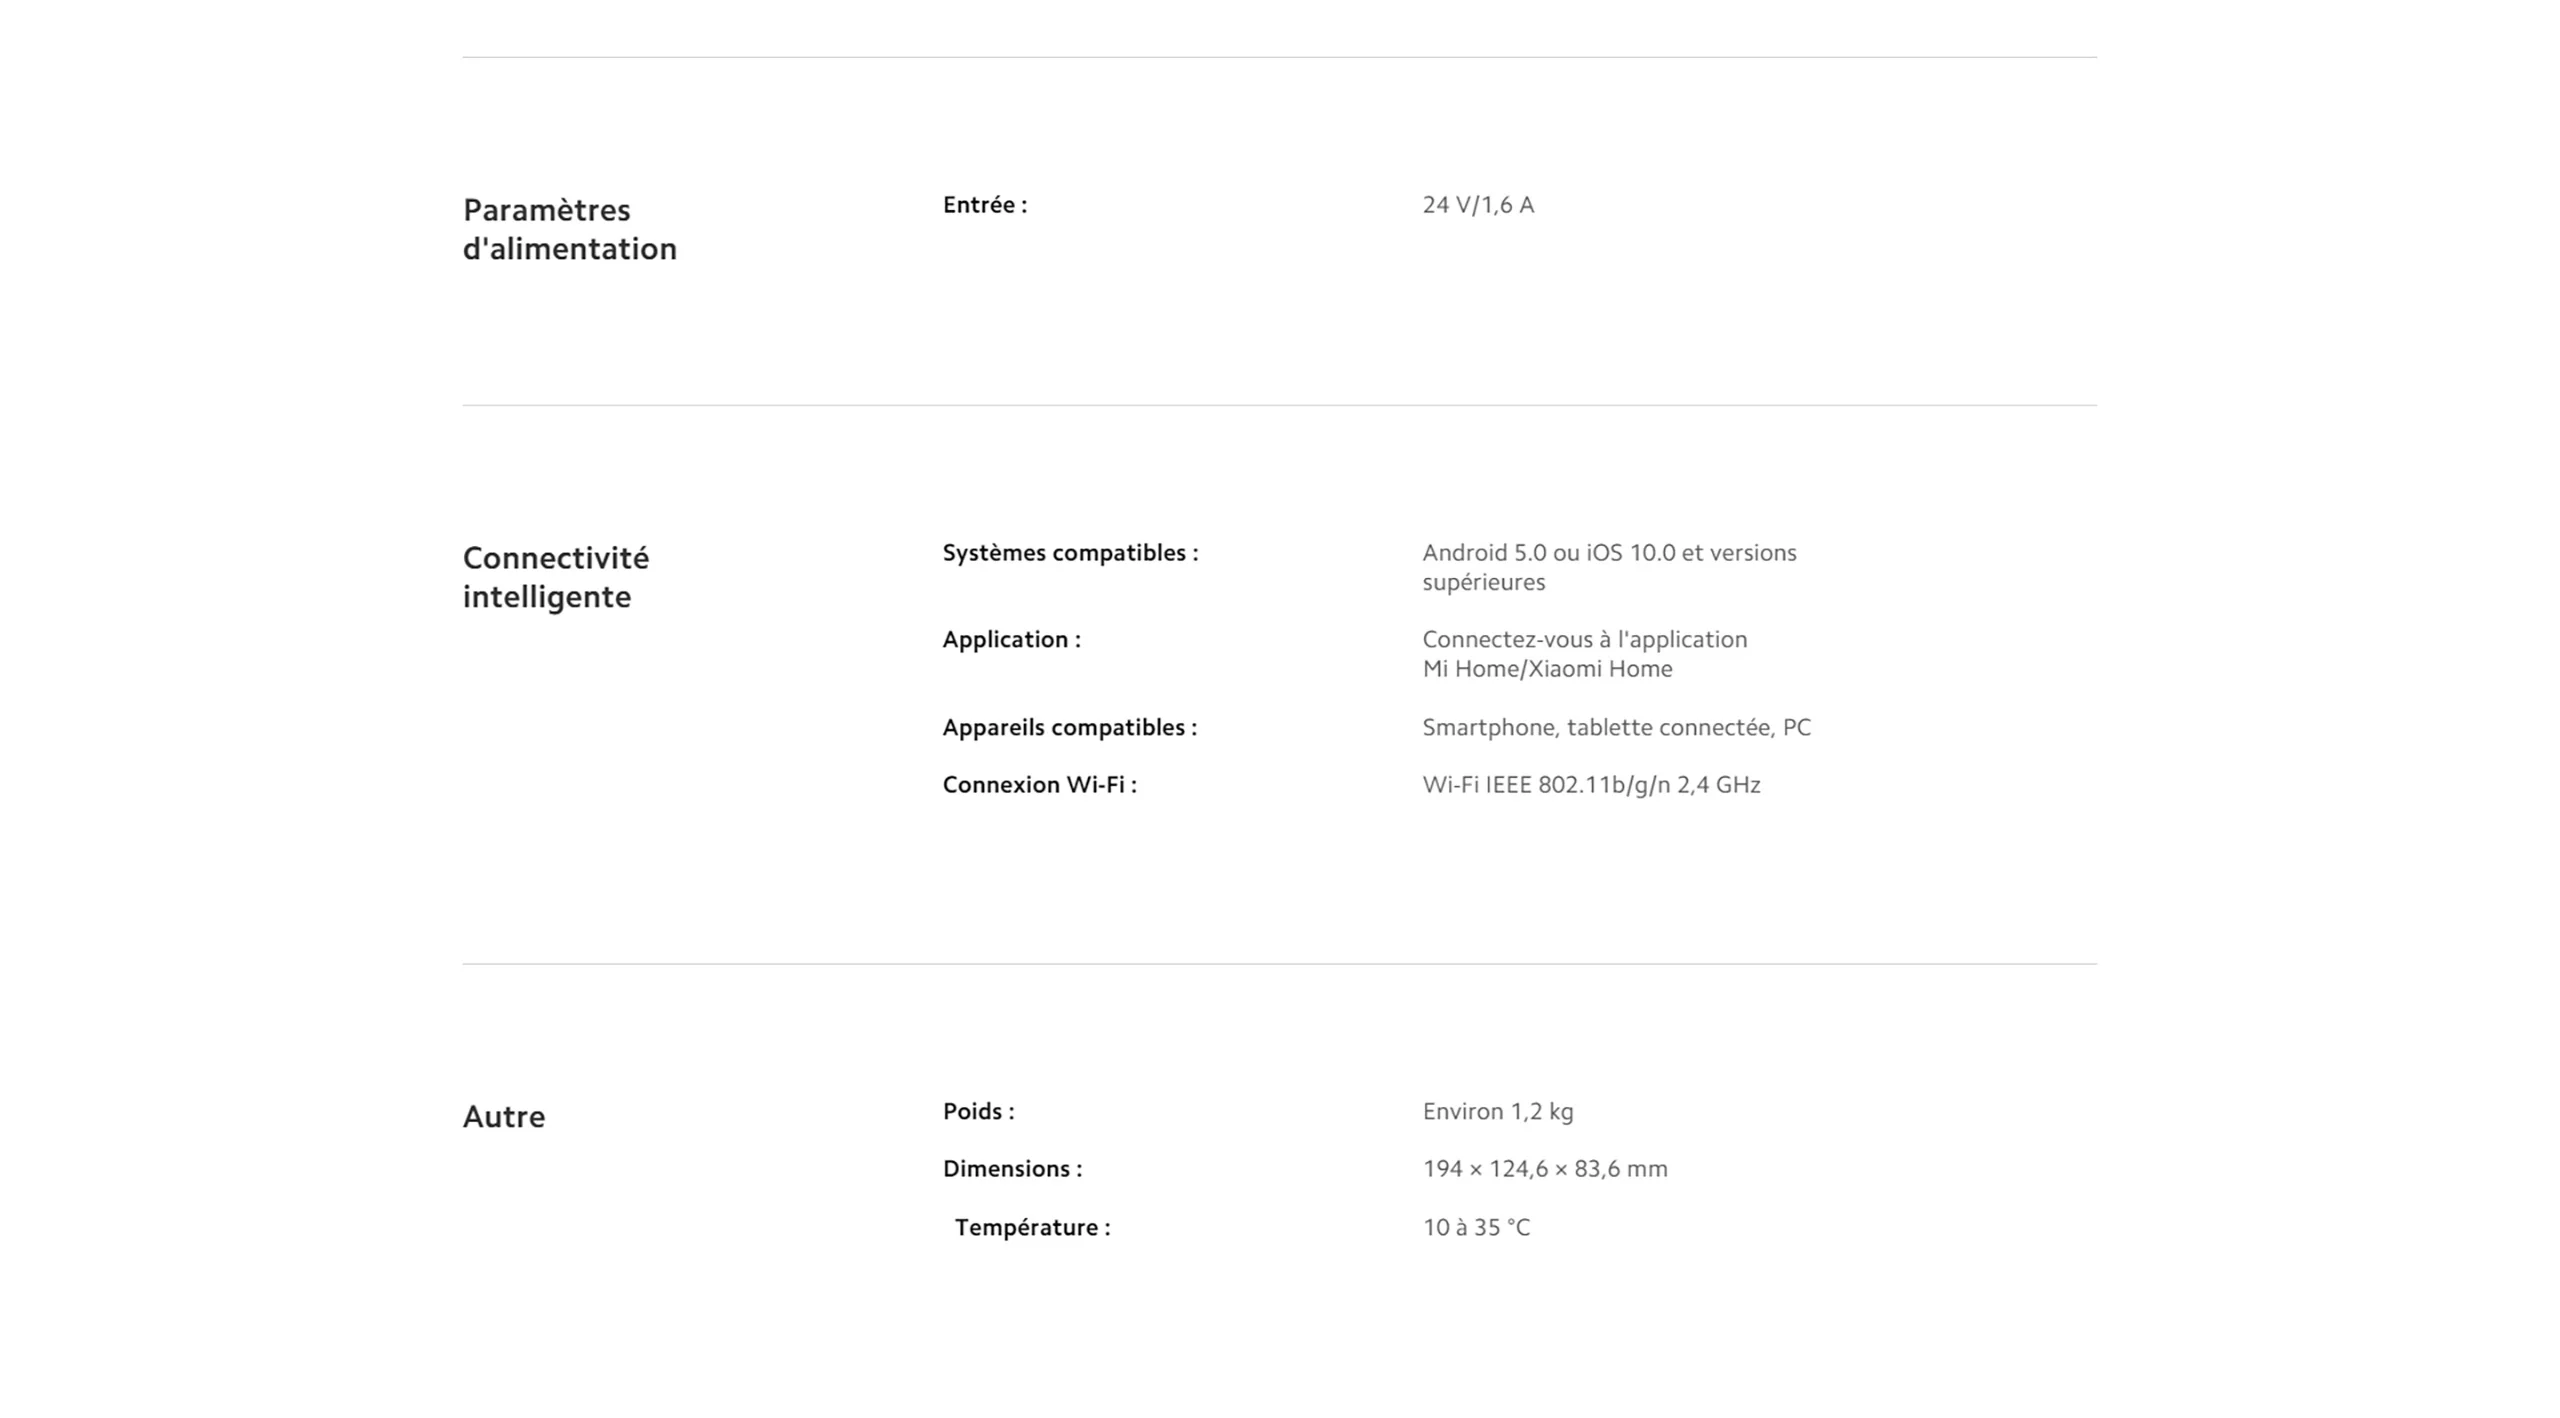The image size is (2560, 1418).
Task: Click the 194 × 124,6 × 83,6 mm value
Action: click(1545, 1169)
